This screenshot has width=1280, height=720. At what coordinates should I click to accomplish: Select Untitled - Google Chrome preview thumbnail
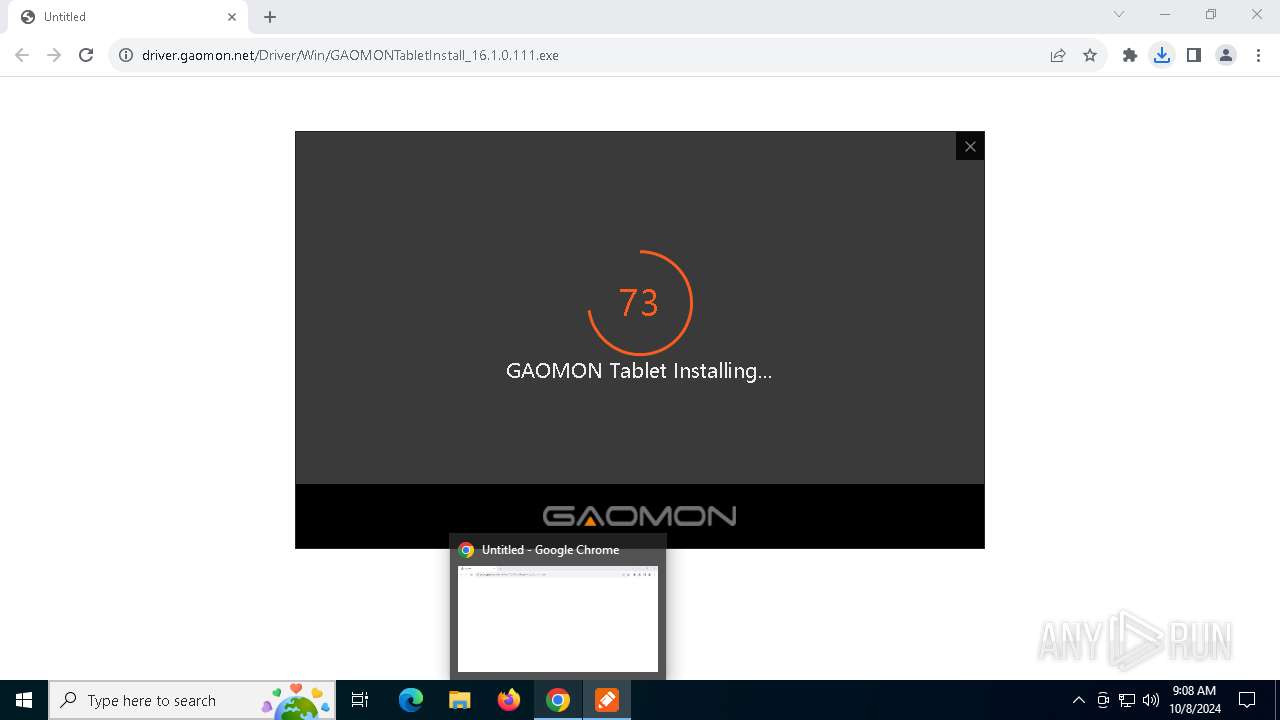[x=558, y=618]
